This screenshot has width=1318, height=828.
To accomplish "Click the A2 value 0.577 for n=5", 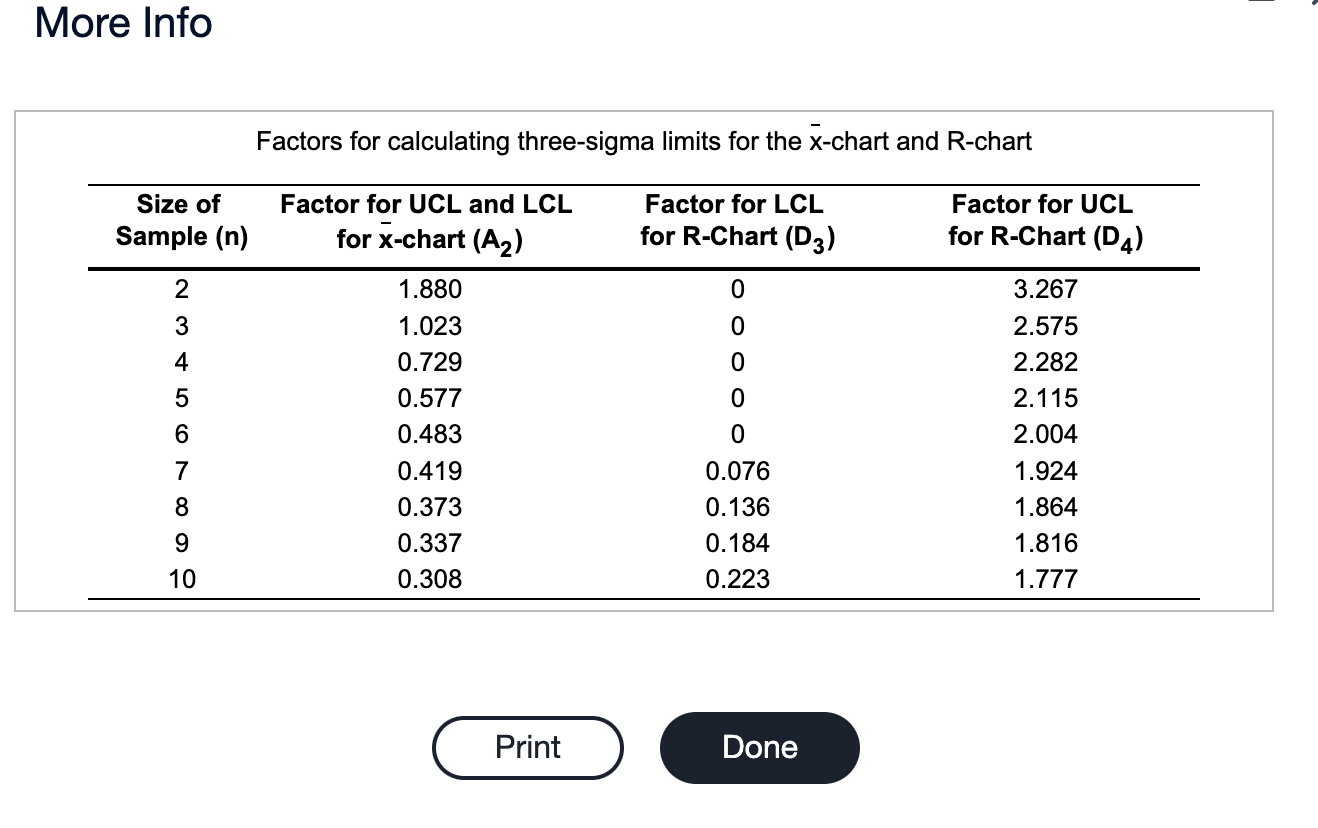I will pos(428,397).
